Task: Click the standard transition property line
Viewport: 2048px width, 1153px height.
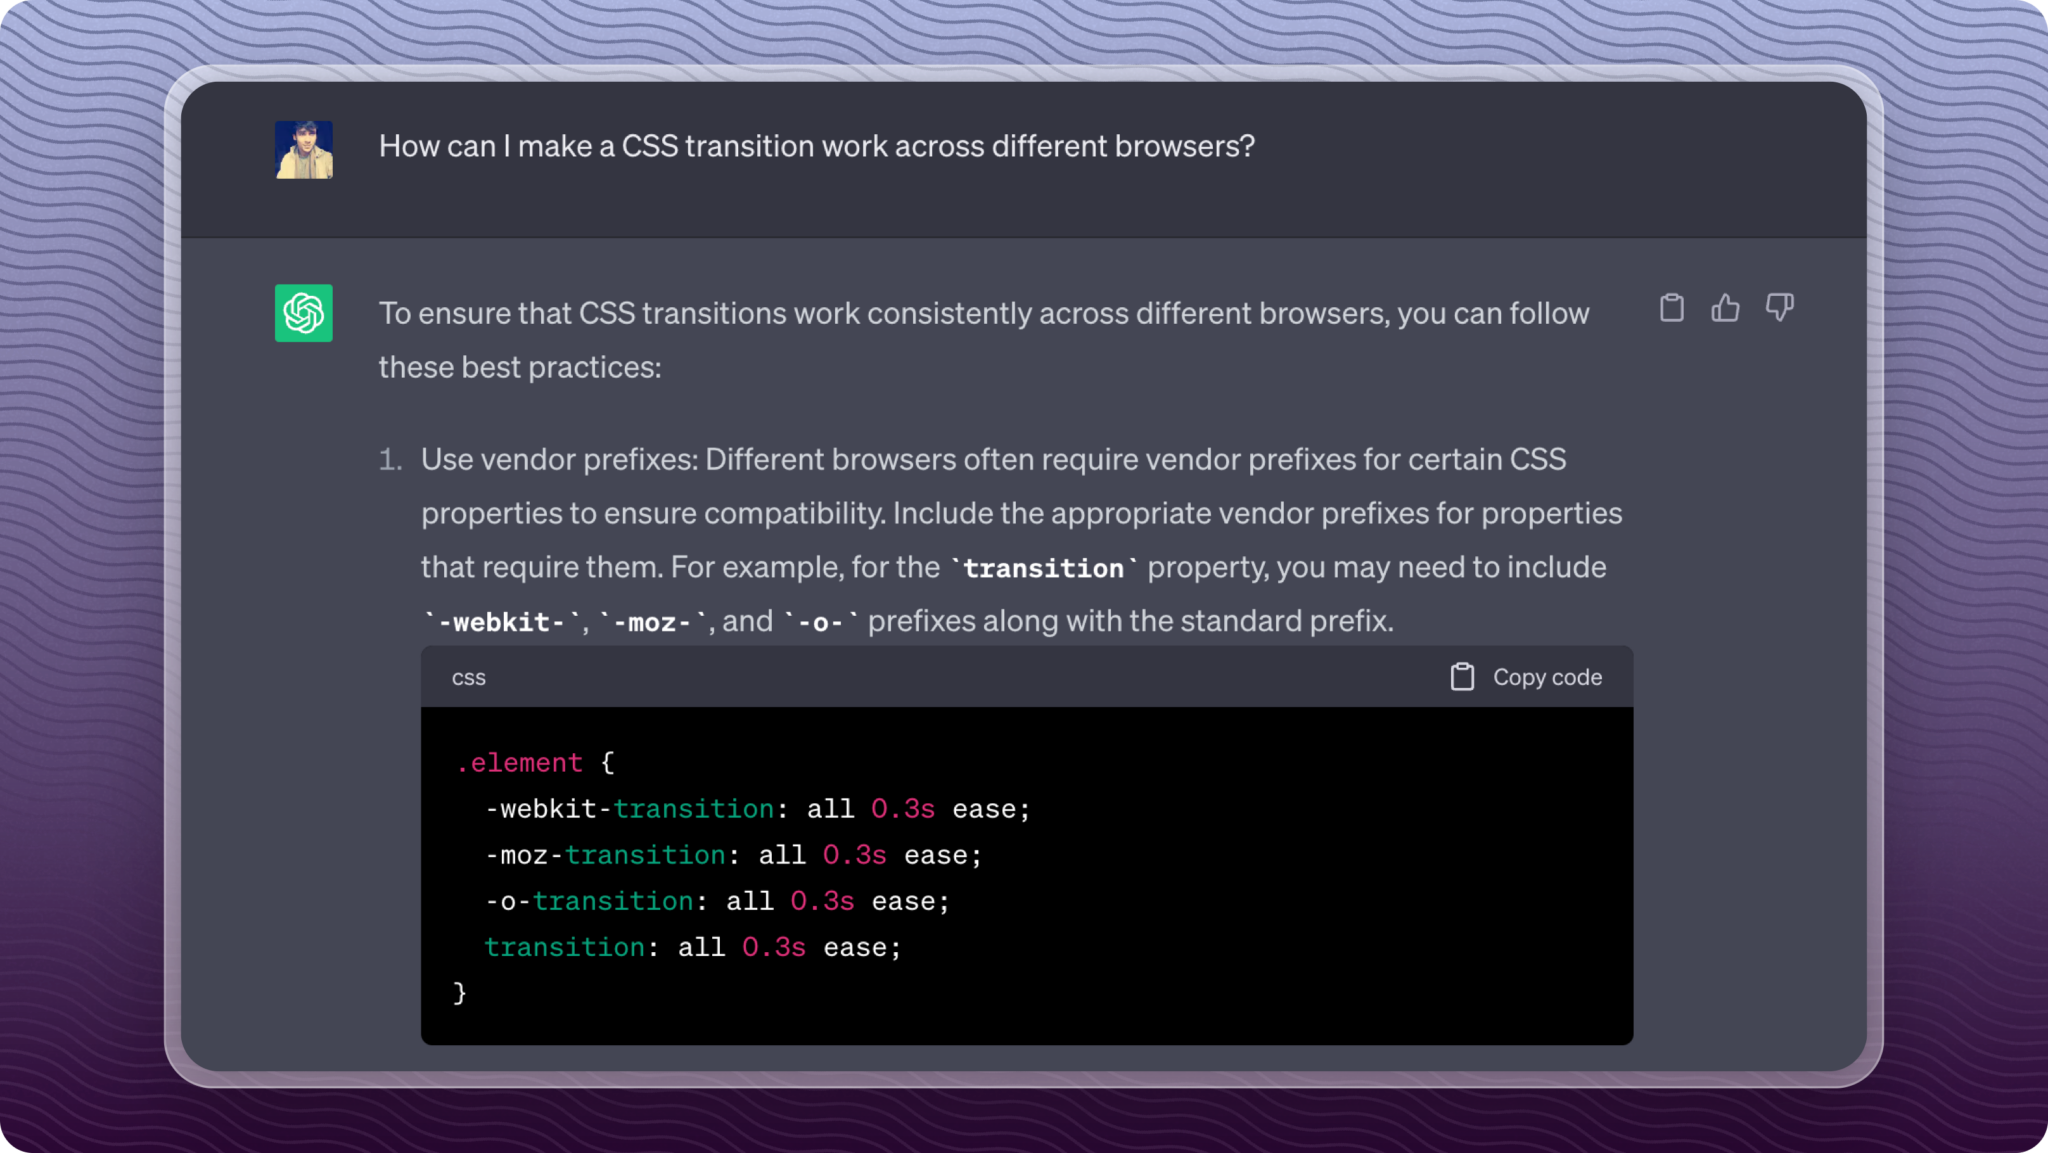Action: [692, 947]
